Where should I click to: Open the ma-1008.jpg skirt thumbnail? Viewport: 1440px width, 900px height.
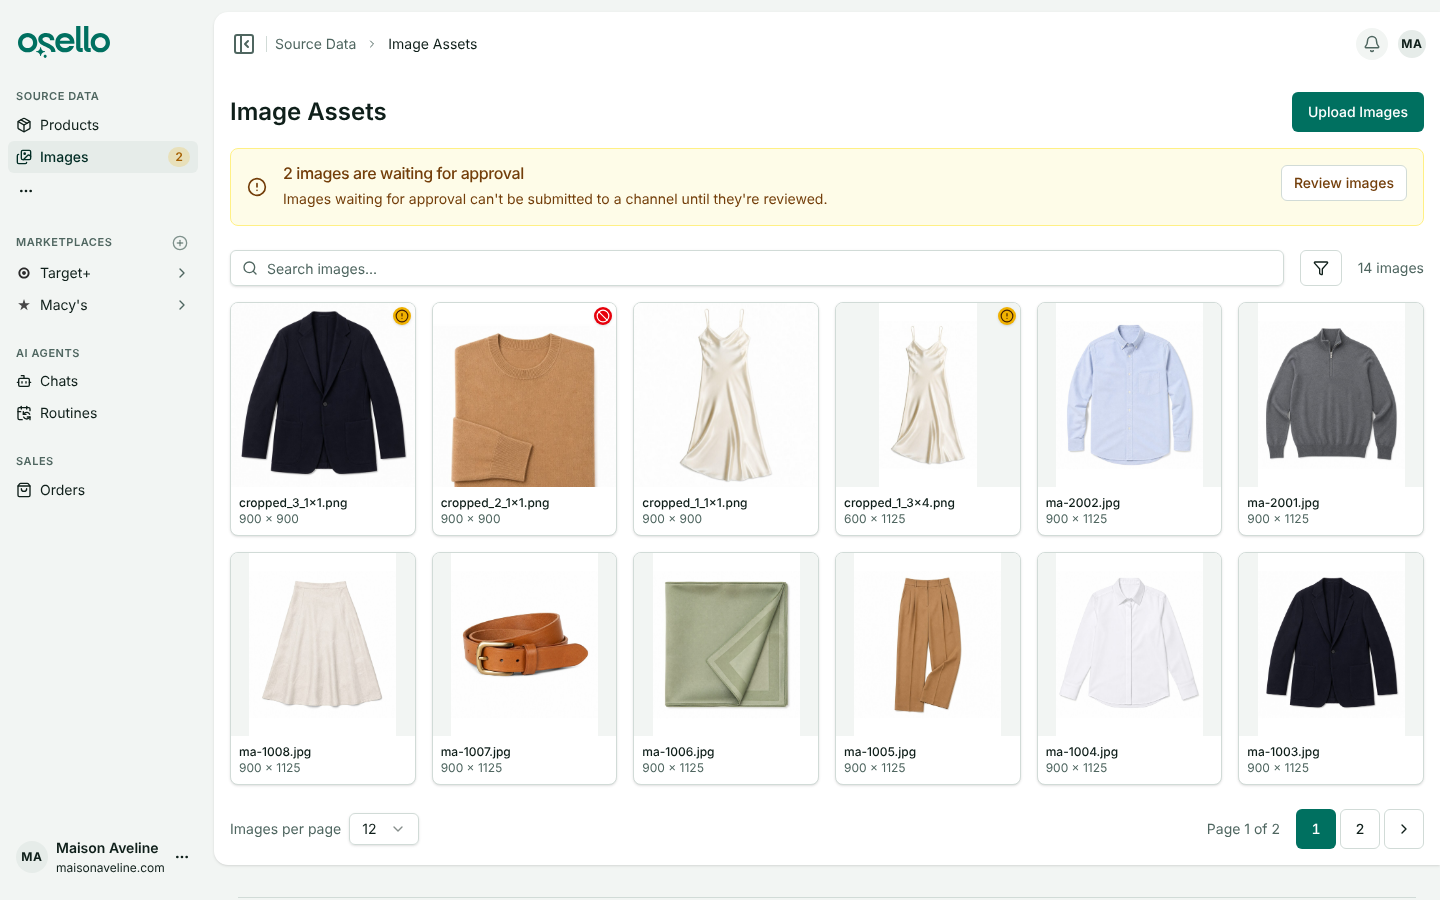click(323, 644)
